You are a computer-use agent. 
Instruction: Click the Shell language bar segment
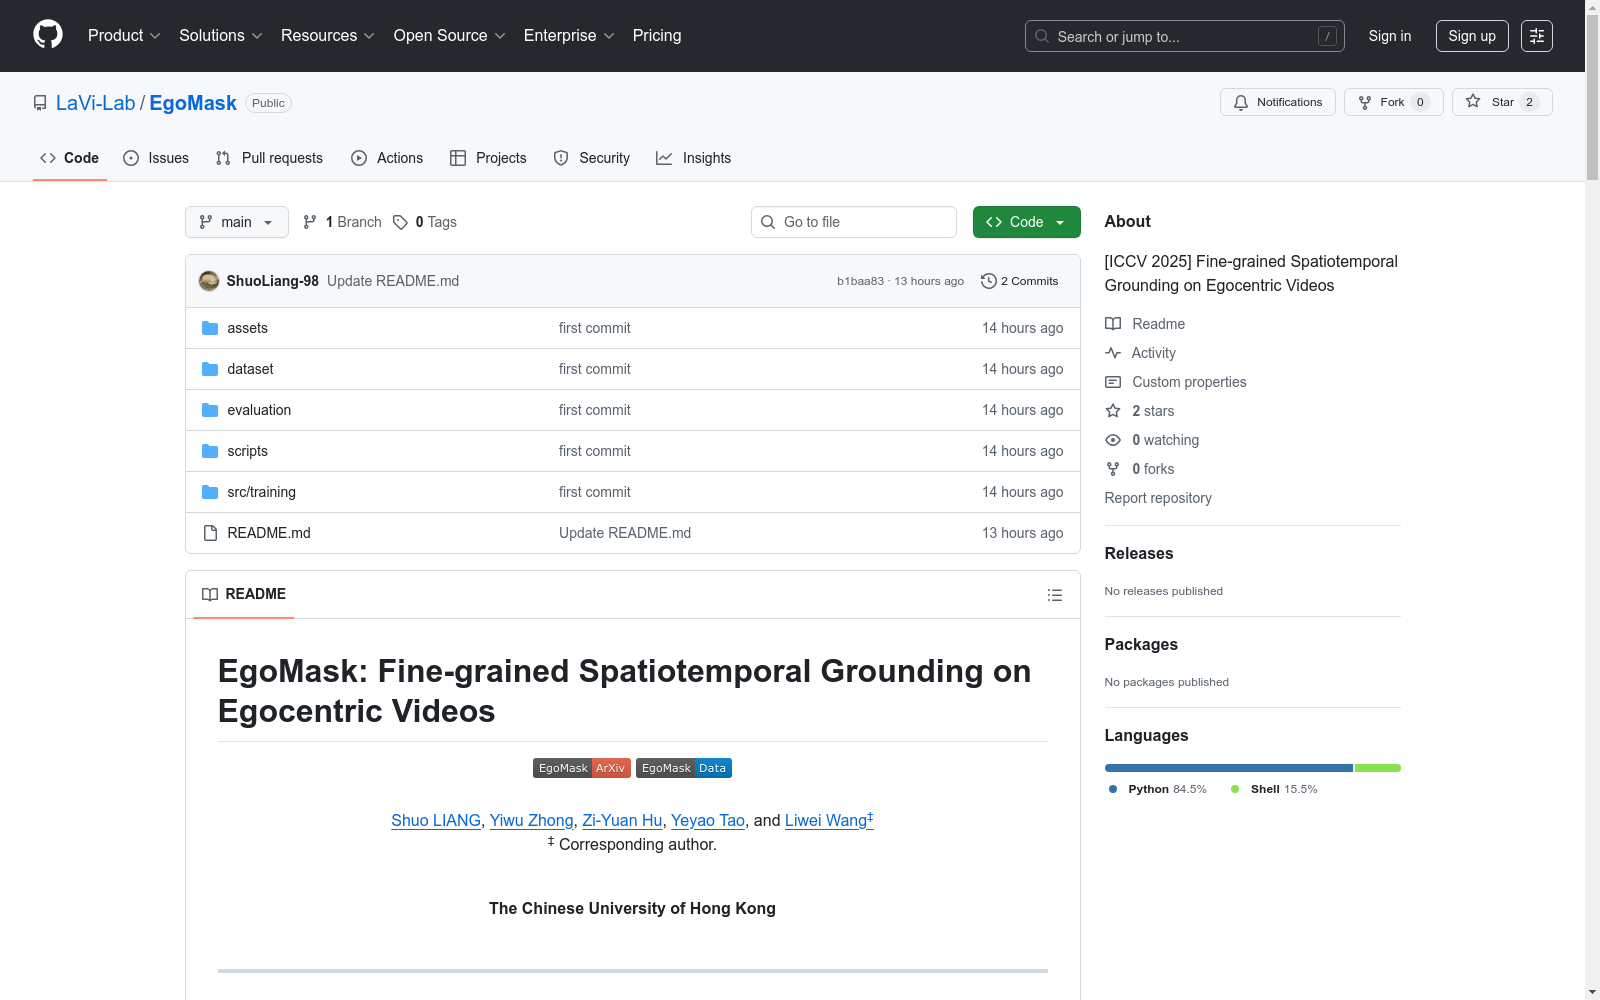coord(1378,768)
